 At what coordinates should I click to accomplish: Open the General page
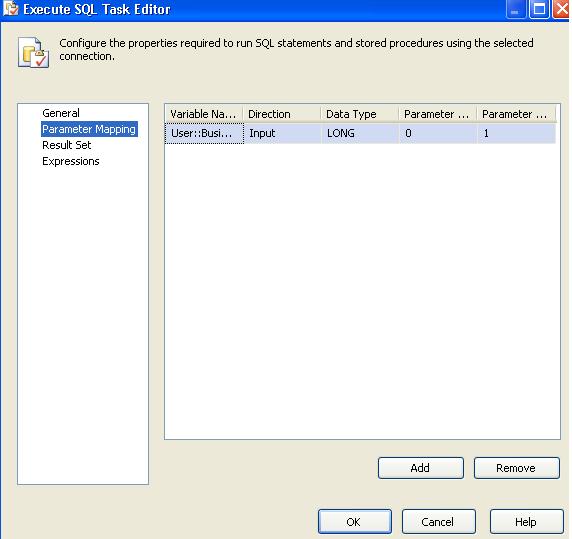click(x=61, y=113)
